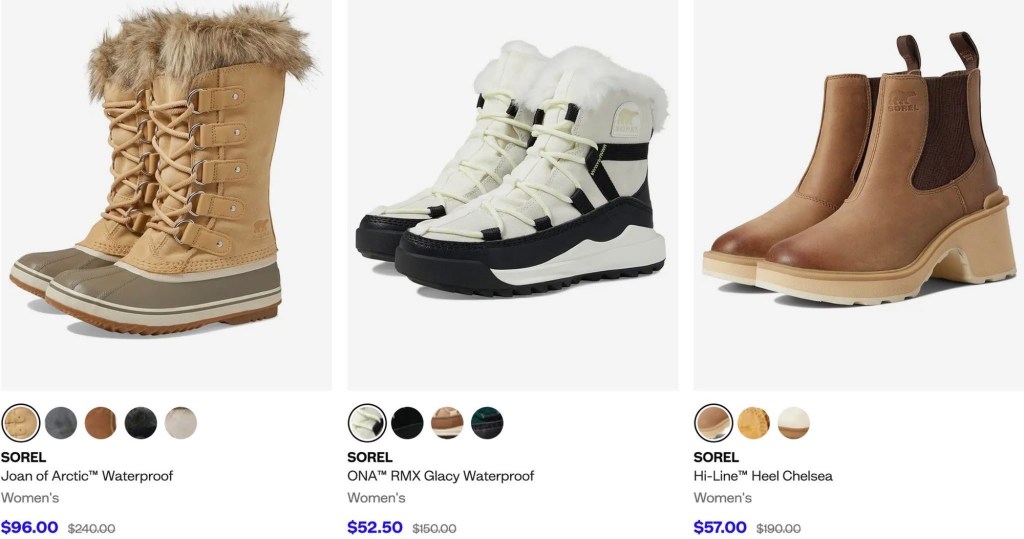Select the dark green ONA RMX Glacy swatch

pyautogui.click(x=487, y=423)
